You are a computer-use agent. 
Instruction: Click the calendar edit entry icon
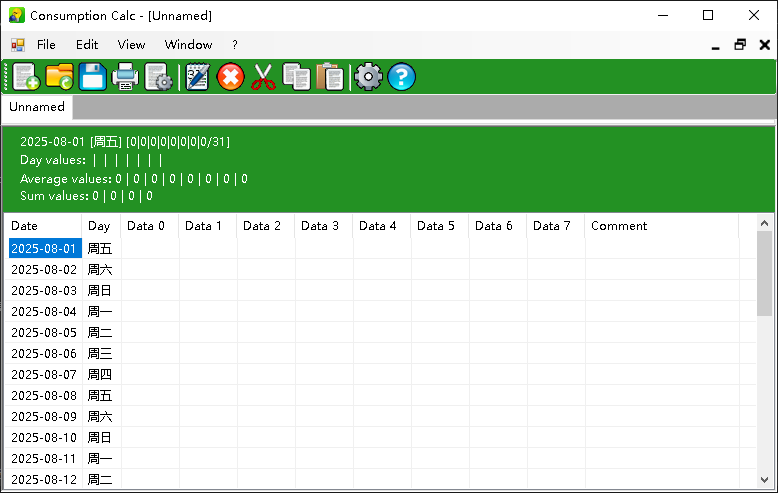click(x=197, y=77)
